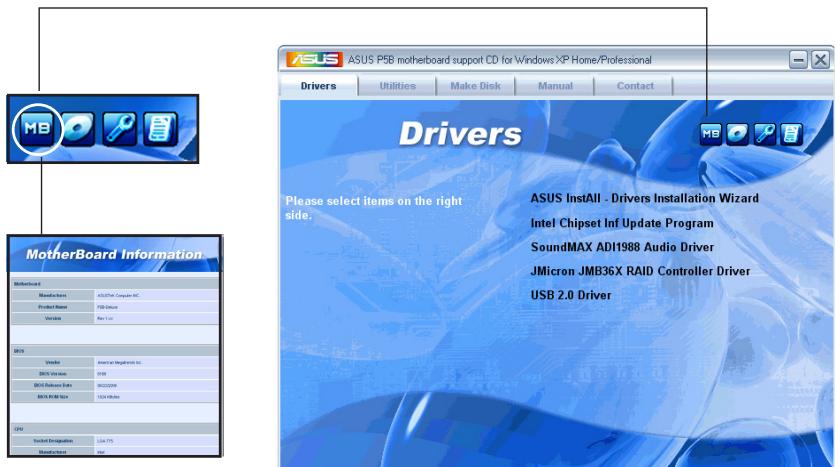Install the USB 2.0 Driver
Viewport: 835px width, 467px height.
571,295
